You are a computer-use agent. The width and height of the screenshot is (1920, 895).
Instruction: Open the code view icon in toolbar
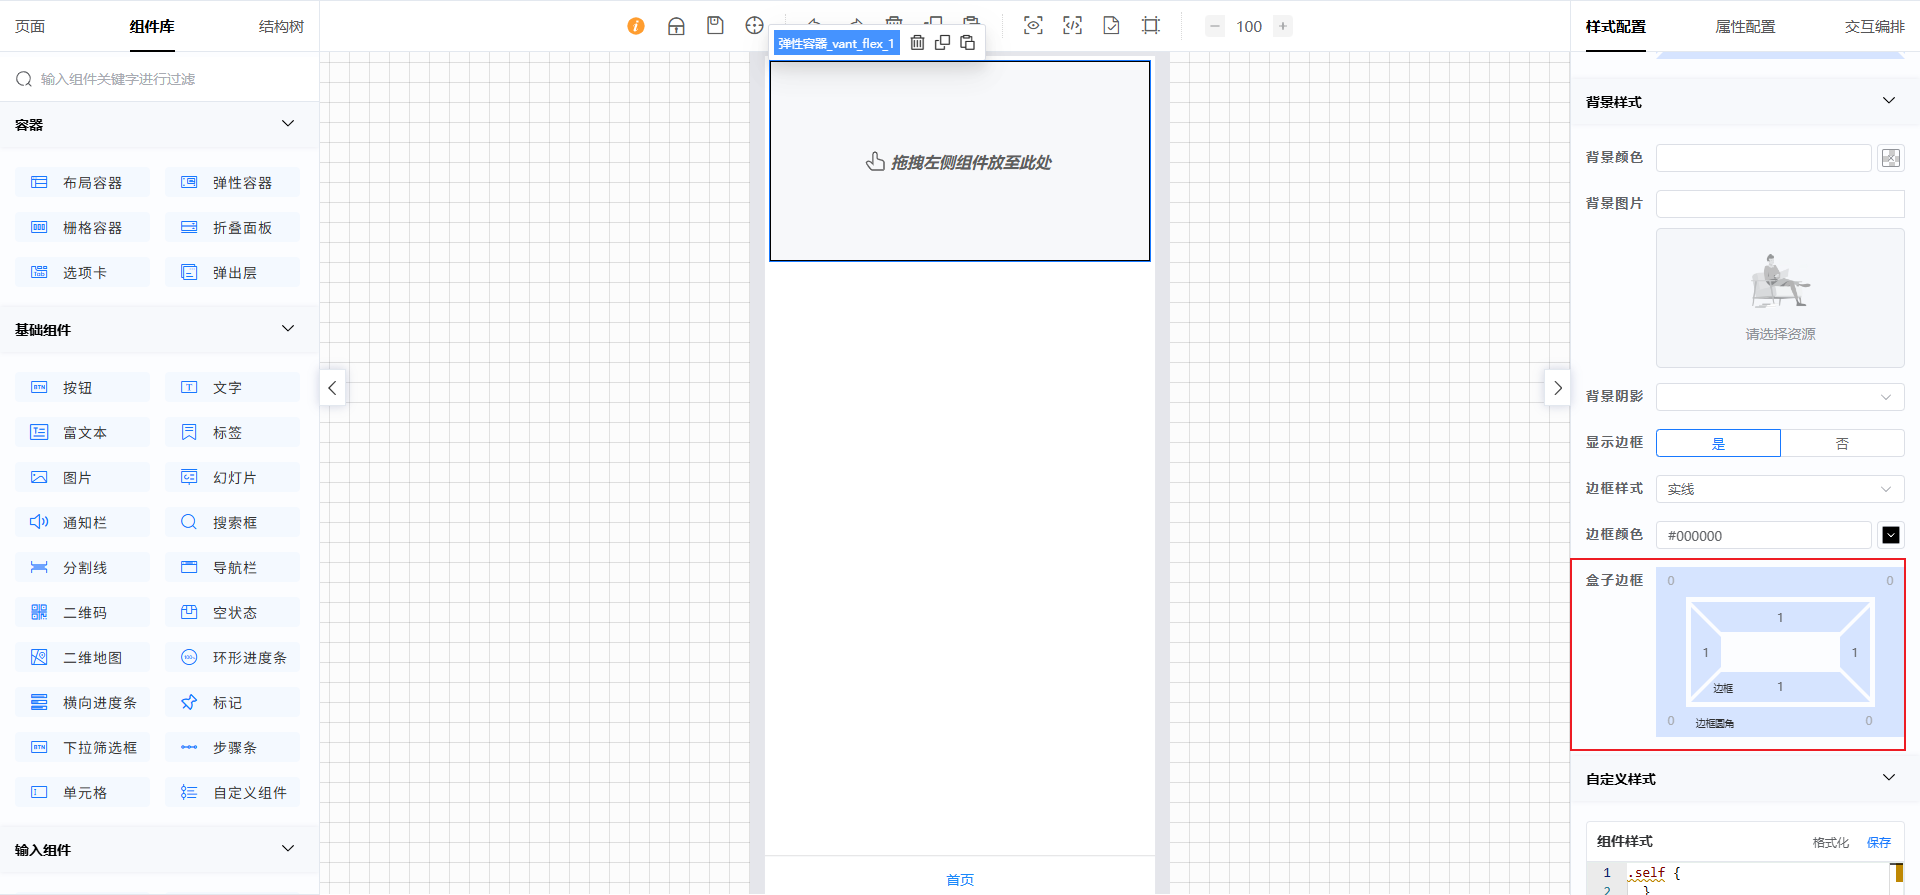(x=1072, y=26)
